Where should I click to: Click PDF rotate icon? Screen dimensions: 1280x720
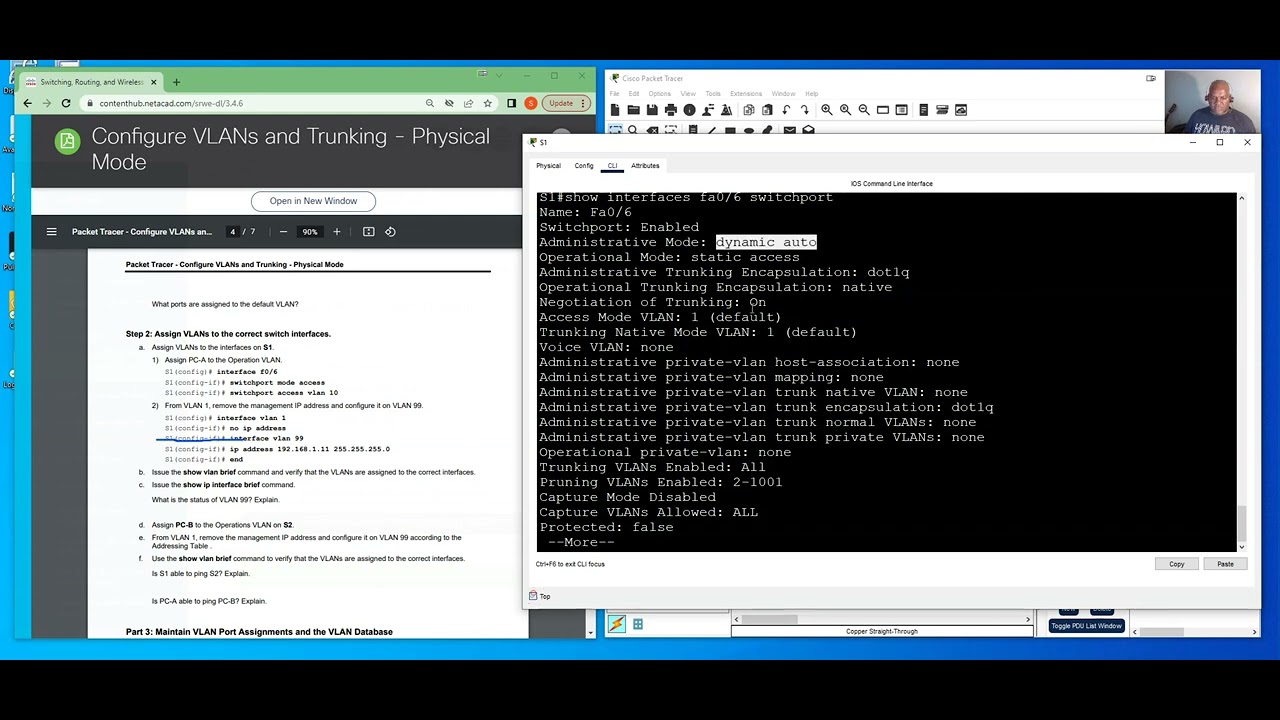(x=390, y=232)
